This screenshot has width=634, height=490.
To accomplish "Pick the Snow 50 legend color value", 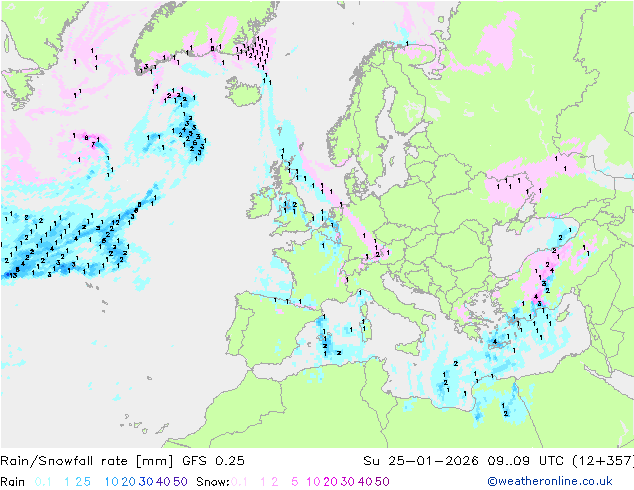I will click(382, 482).
